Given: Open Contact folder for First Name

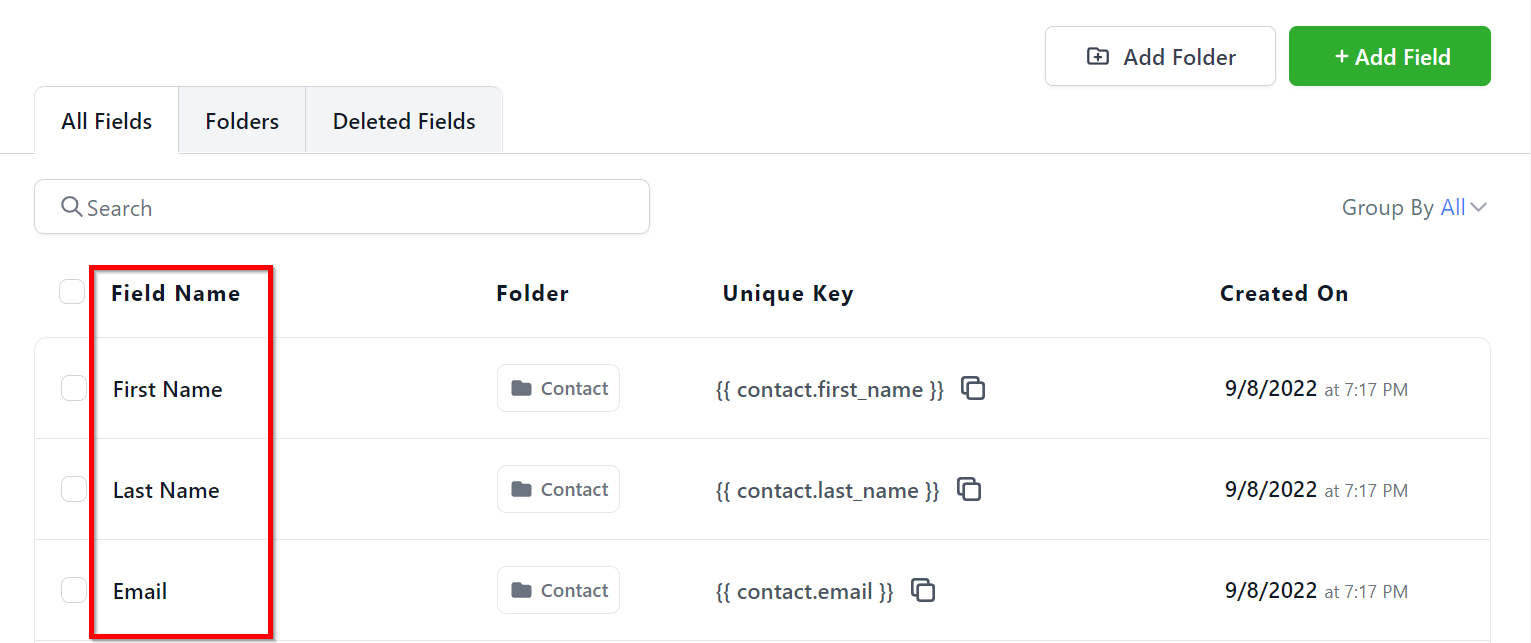Looking at the screenshot, I should coord(558,388).
